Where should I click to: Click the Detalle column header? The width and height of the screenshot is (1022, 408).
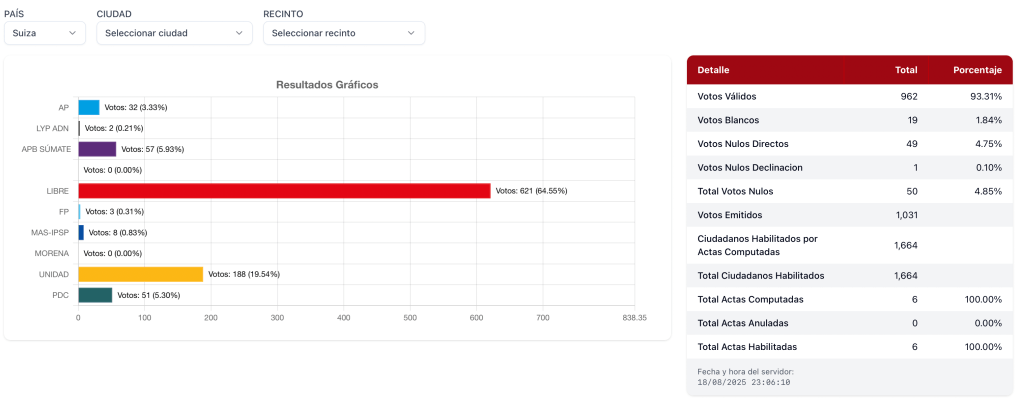tap(713, 71)
